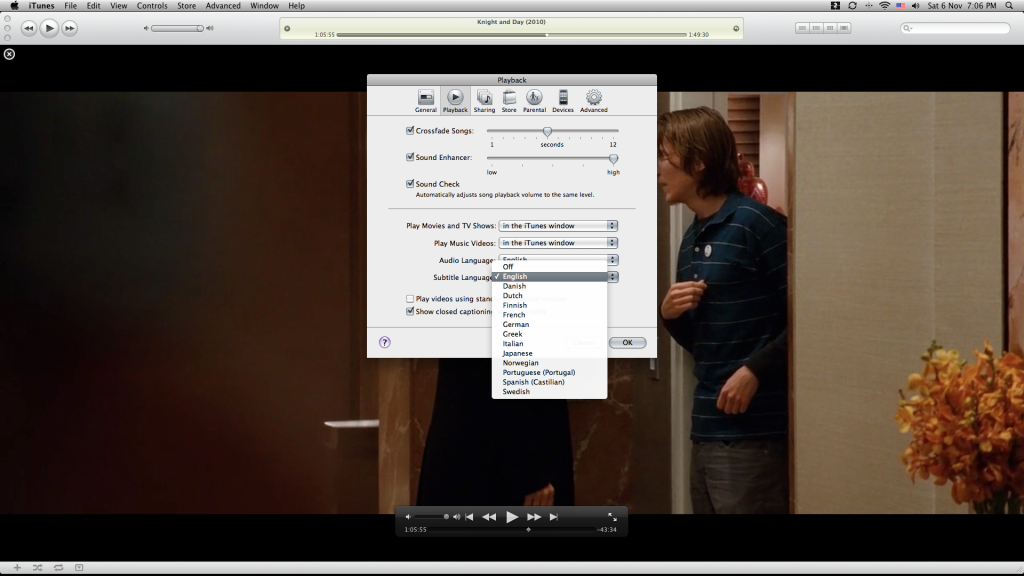Play the video from overlay controller
Screen dimensions: 1024x576
pyautogui.click(x=512, y=517)
